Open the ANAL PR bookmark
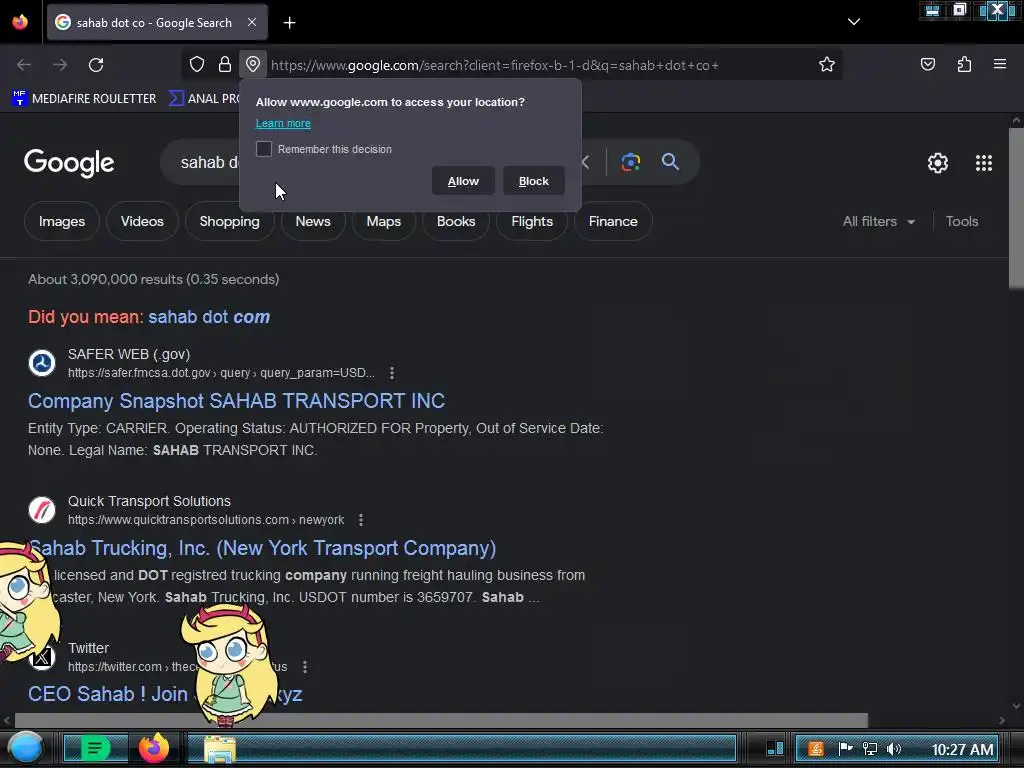This screenshot has height=768, width=1024. (x=204, y=99)
